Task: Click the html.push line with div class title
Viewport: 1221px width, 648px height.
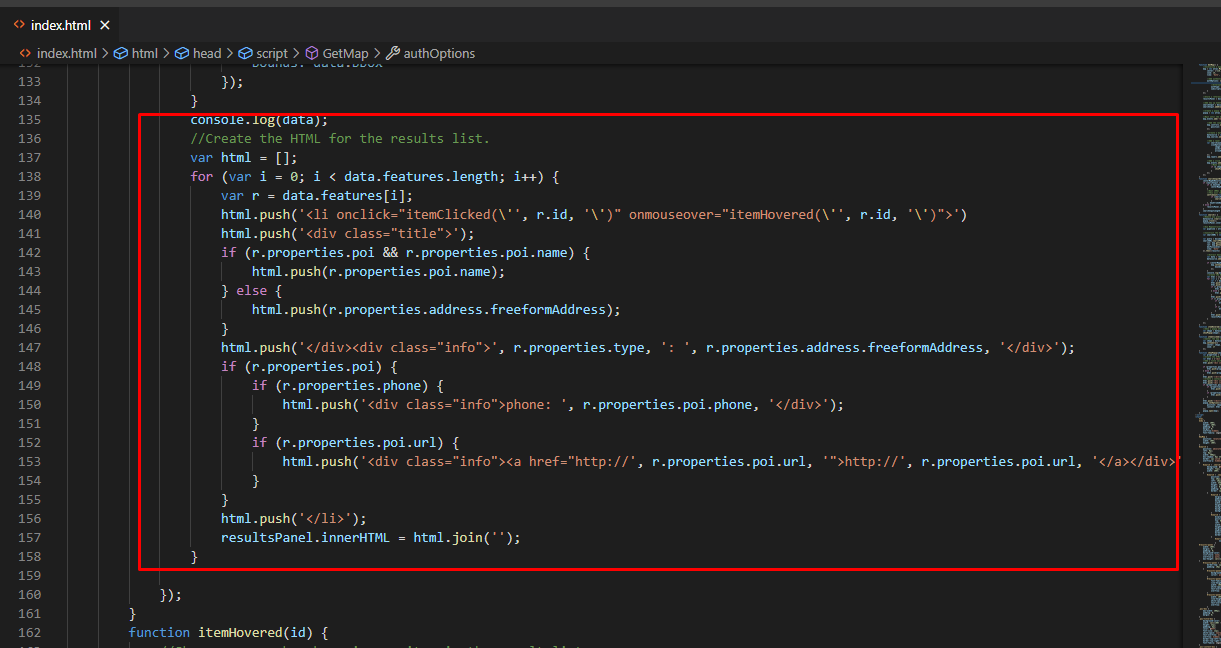Action: tap(348, 233)
